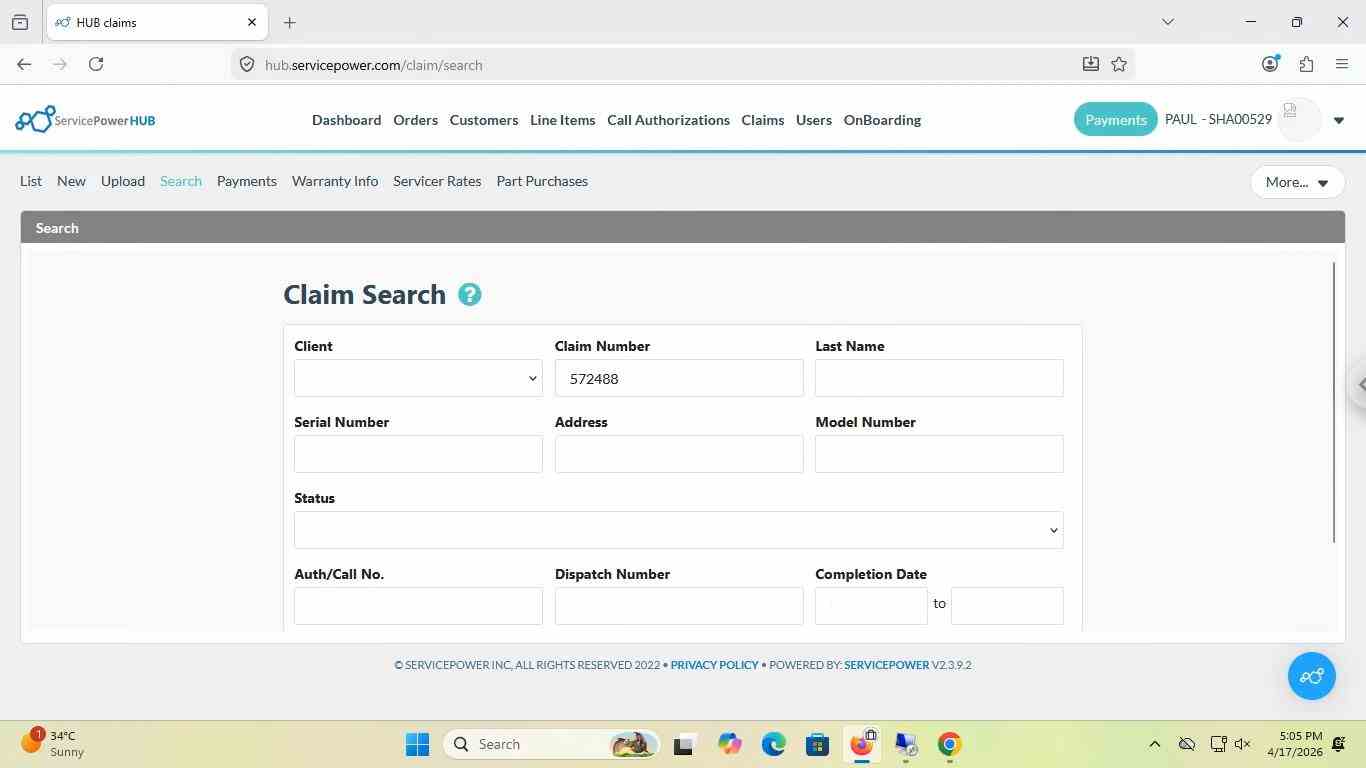Expand the user account menu arrow
Viewport: 1366px width, 768px height.
point(1339,121)
